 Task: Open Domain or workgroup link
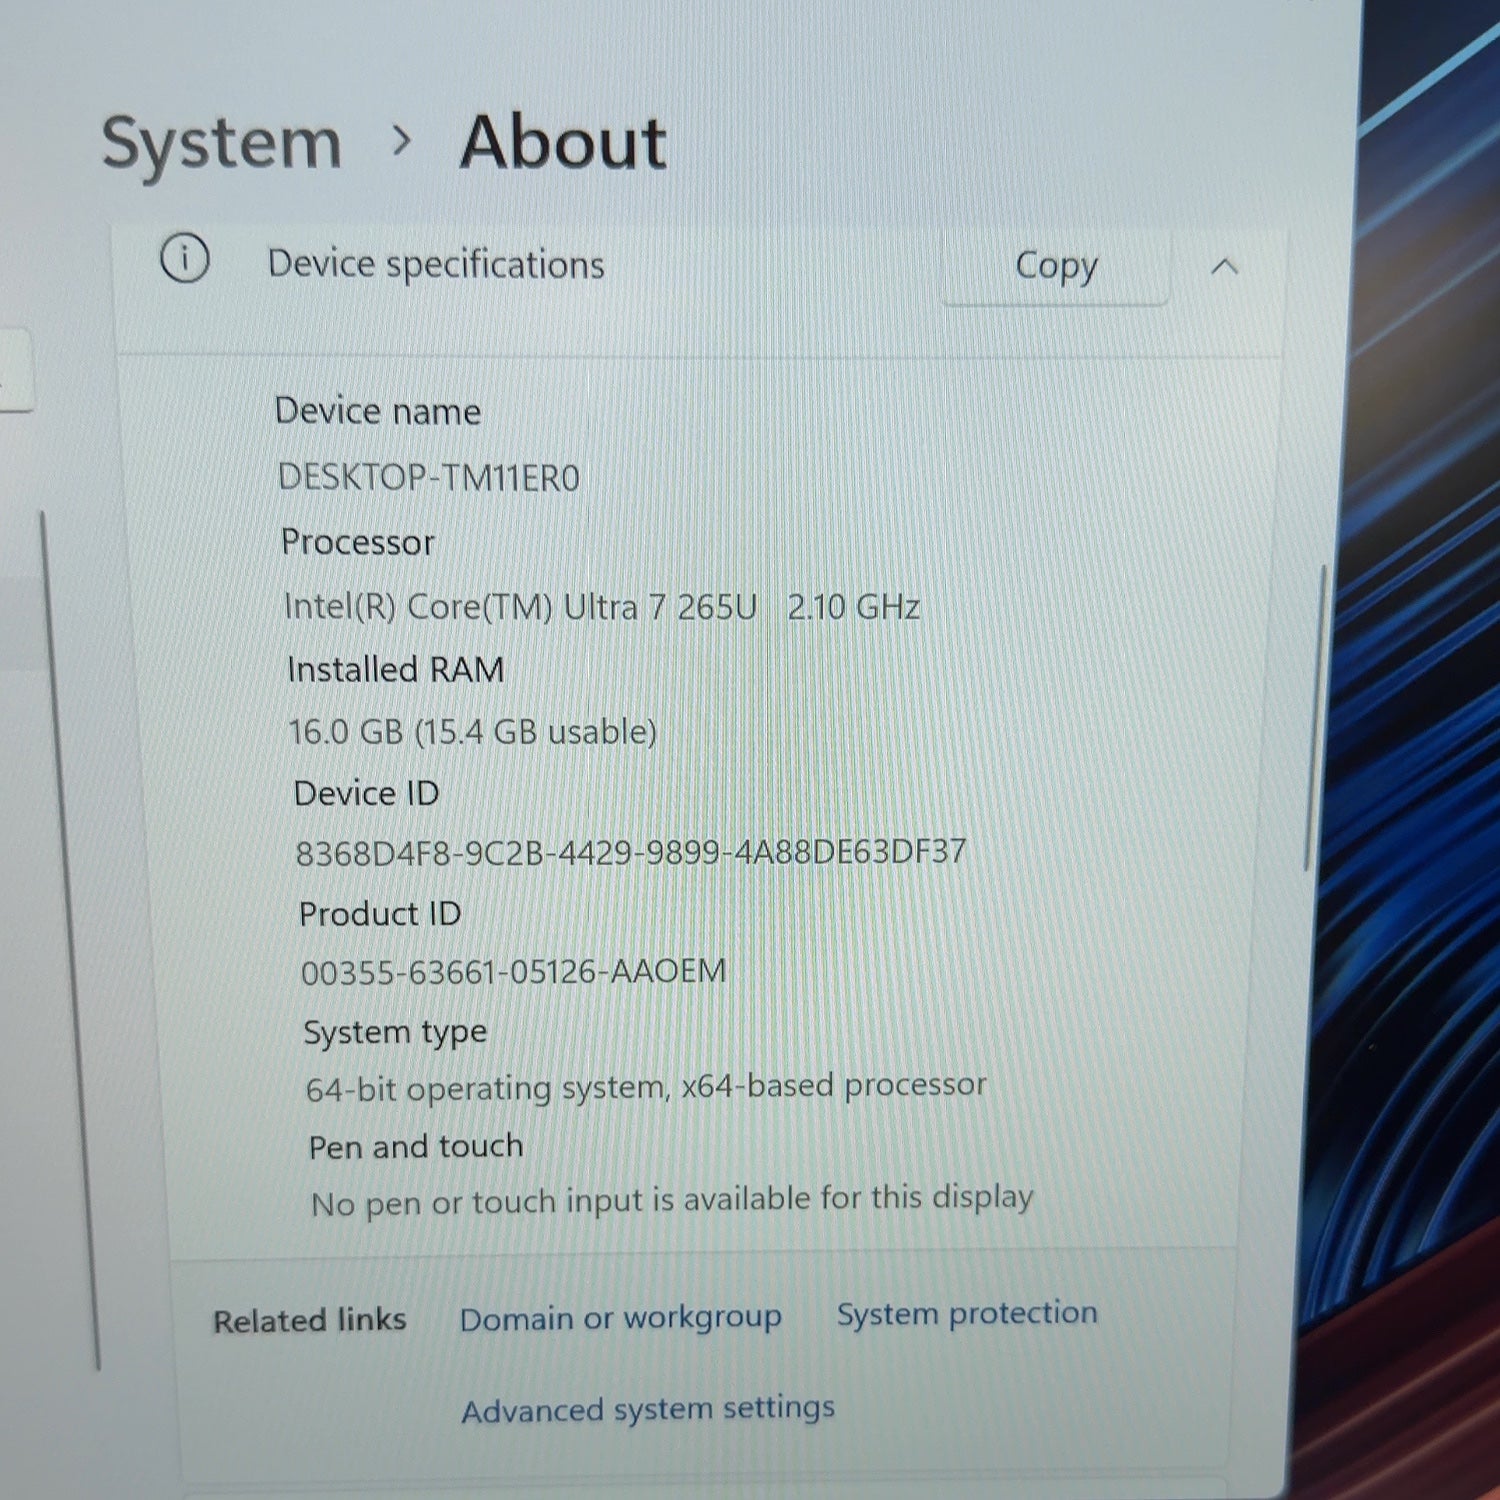620,1319
